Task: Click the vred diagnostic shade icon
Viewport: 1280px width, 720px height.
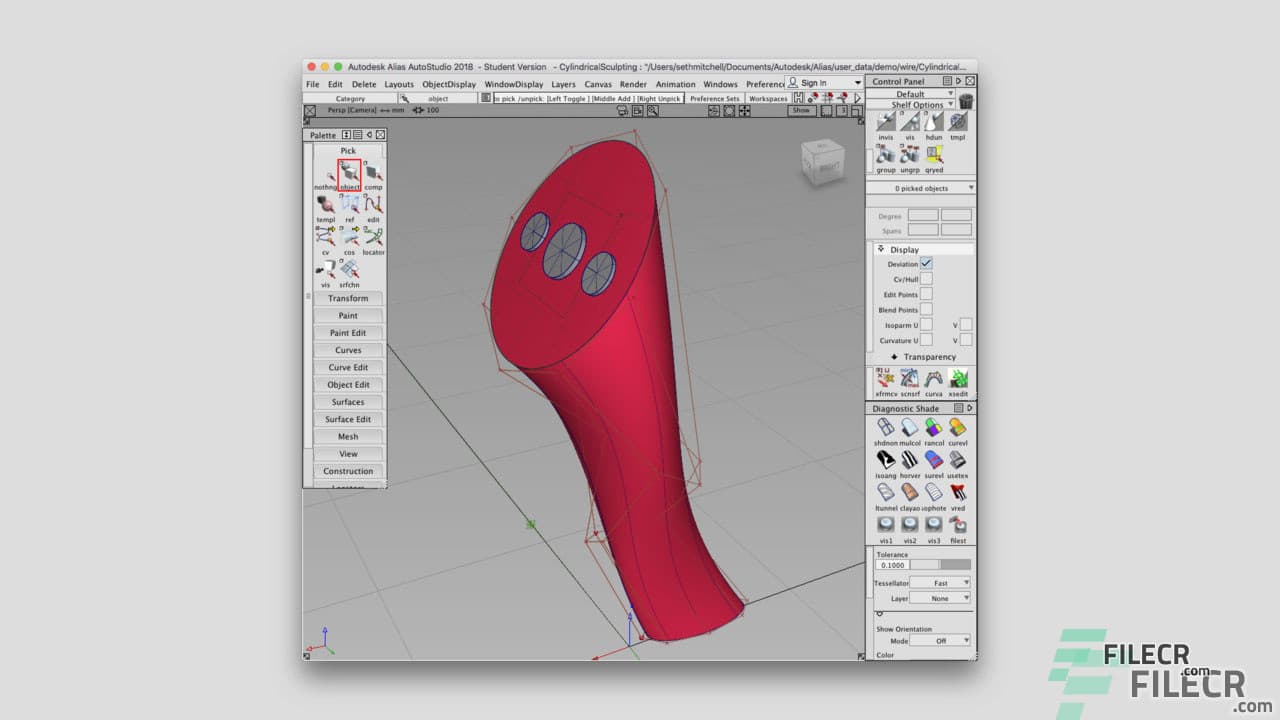Action: 957,494
